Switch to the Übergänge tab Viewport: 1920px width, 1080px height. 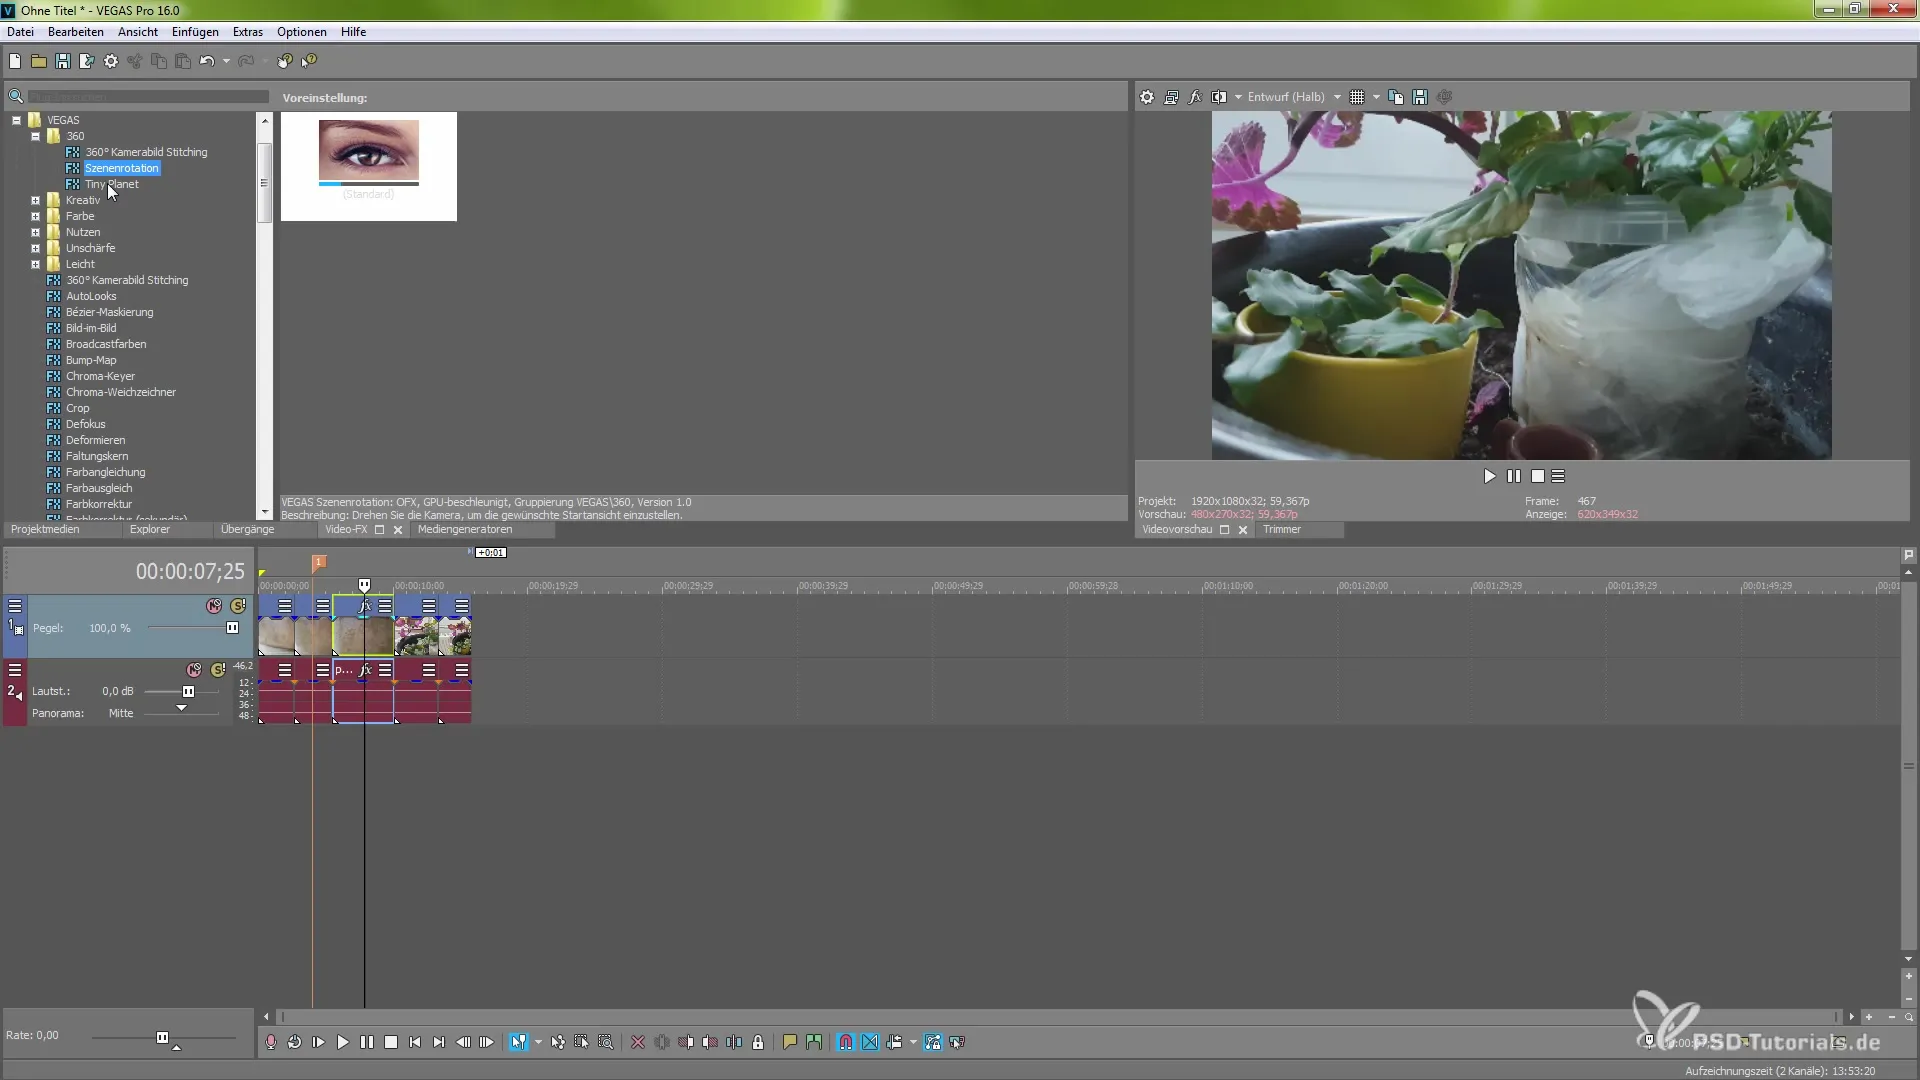(x=247, y=529)
